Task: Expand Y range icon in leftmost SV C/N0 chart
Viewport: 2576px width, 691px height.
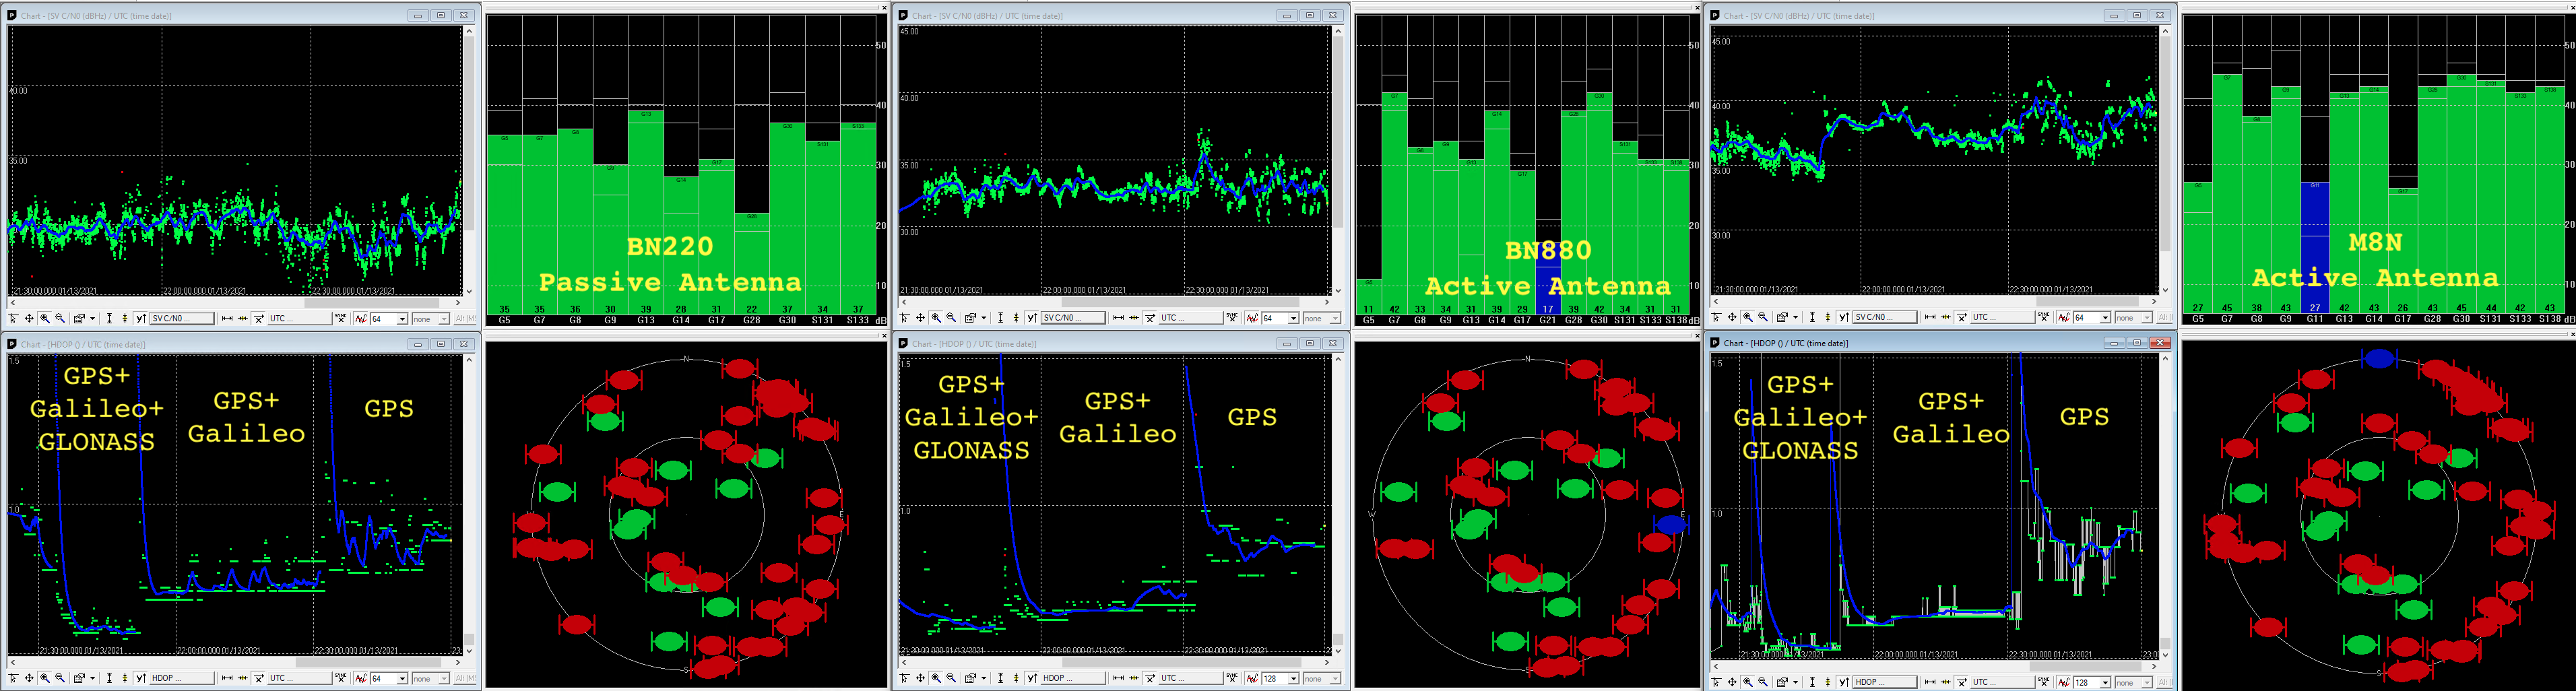Action: [x=110, y=319]
